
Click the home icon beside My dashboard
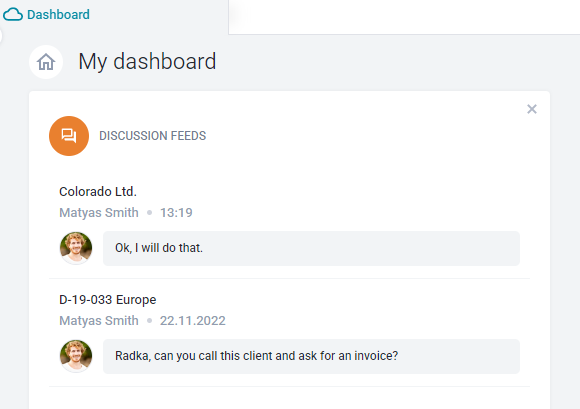click(x=46, y=62)
